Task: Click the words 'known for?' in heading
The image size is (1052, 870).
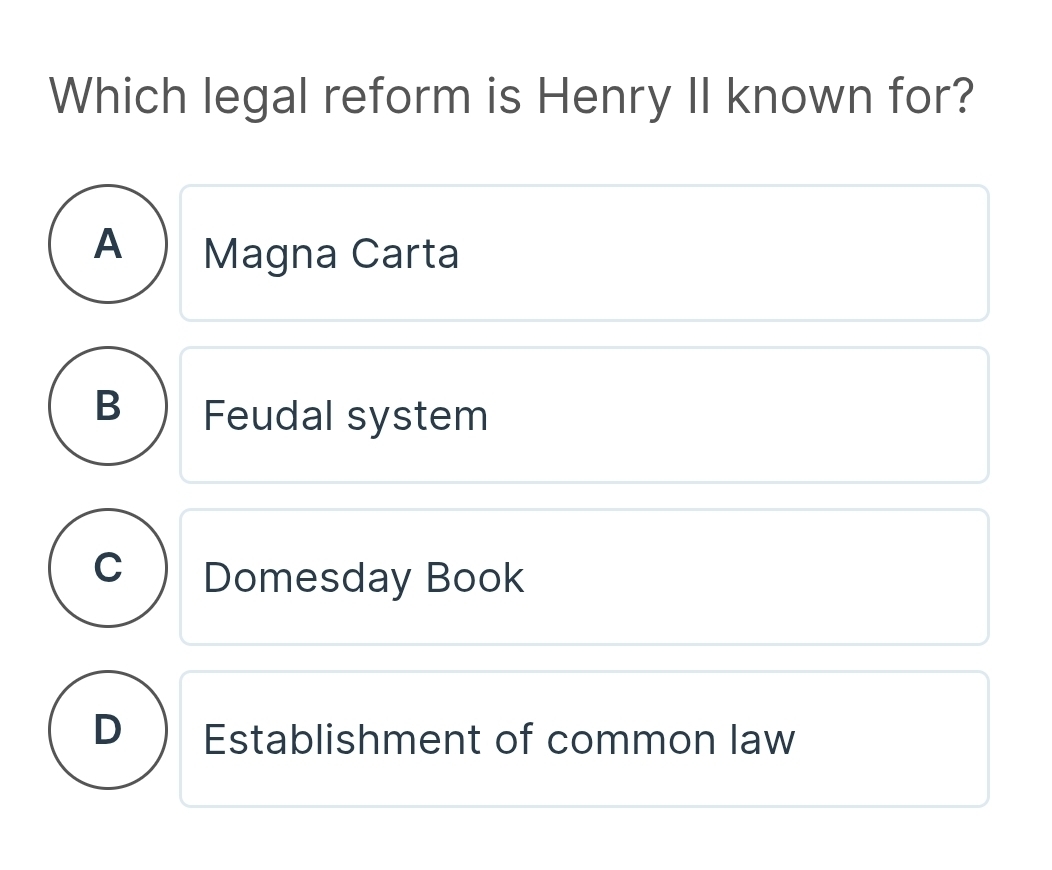Action: coord(849,98)
